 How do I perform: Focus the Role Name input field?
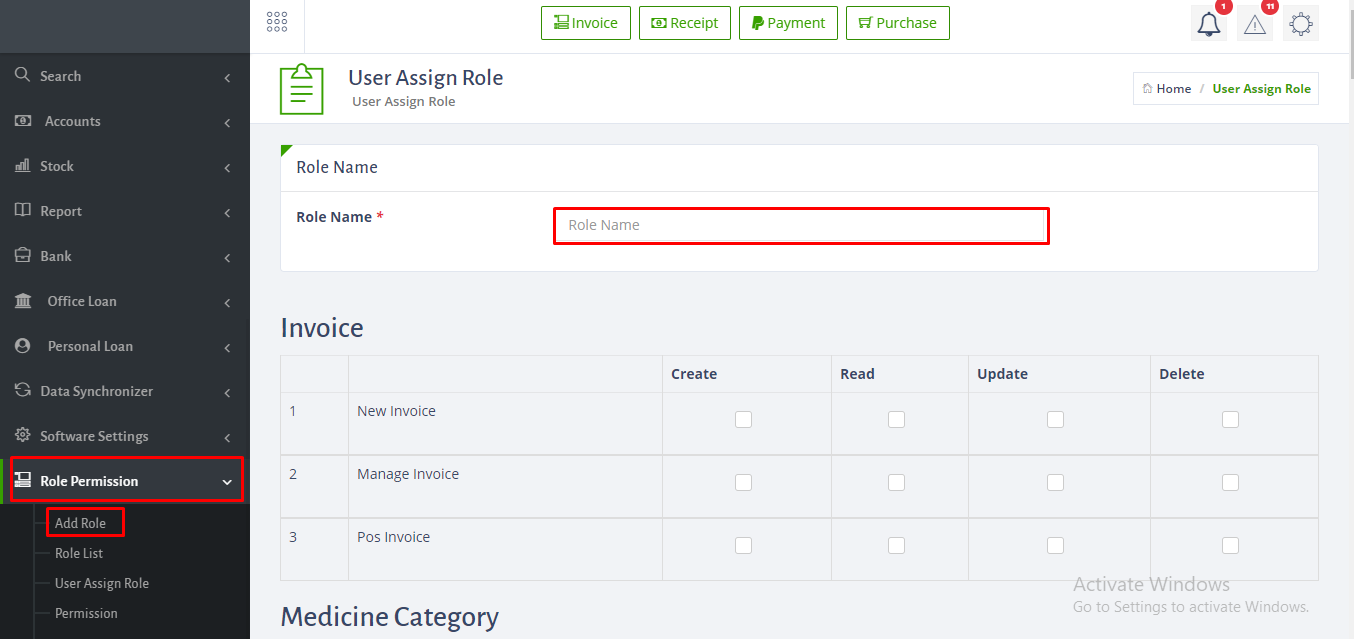pos(801,225)
